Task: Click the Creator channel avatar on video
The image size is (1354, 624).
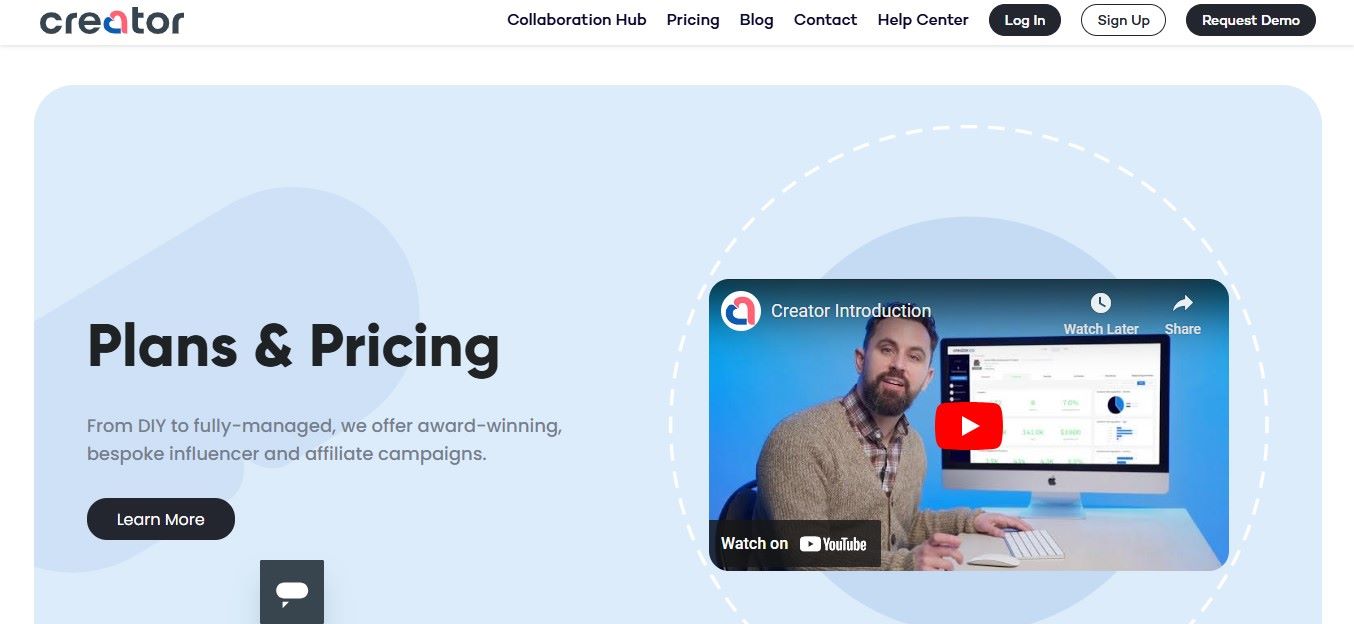Action: tap(741, 311)
